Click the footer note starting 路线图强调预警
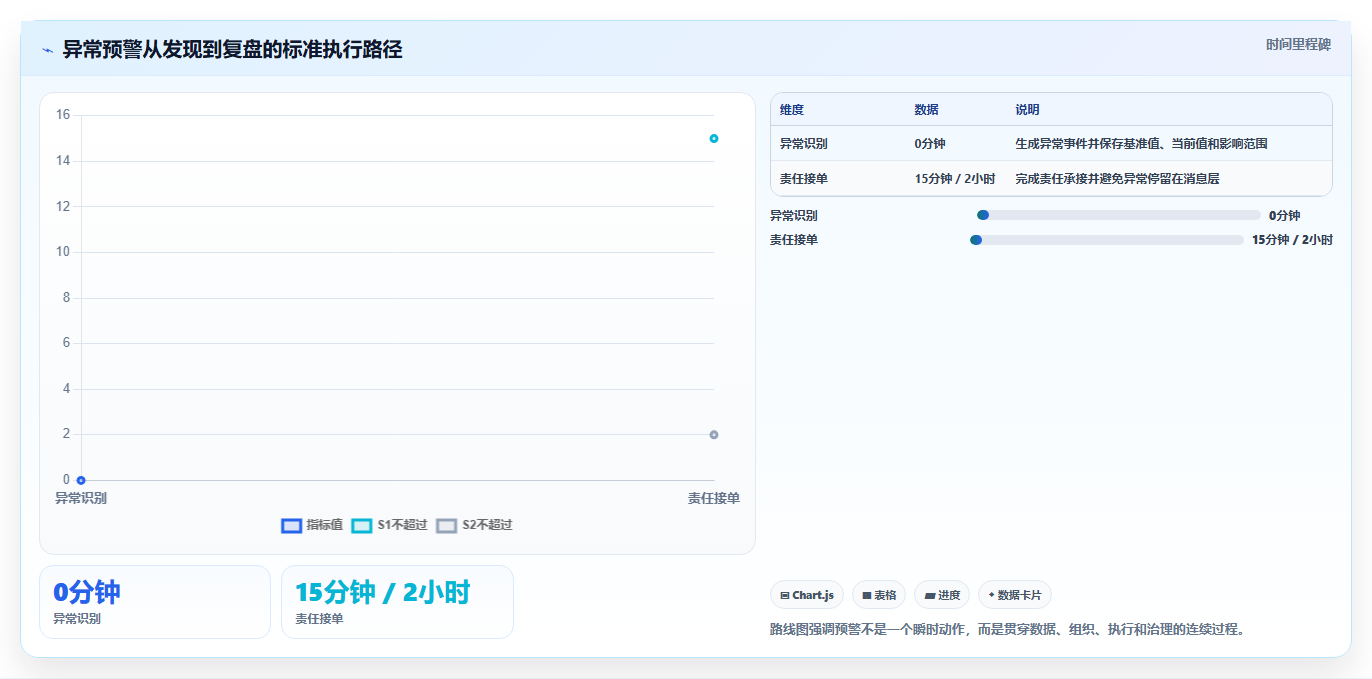The width and height of the screenshot is (1372, 679). (x=1007, y=630)
